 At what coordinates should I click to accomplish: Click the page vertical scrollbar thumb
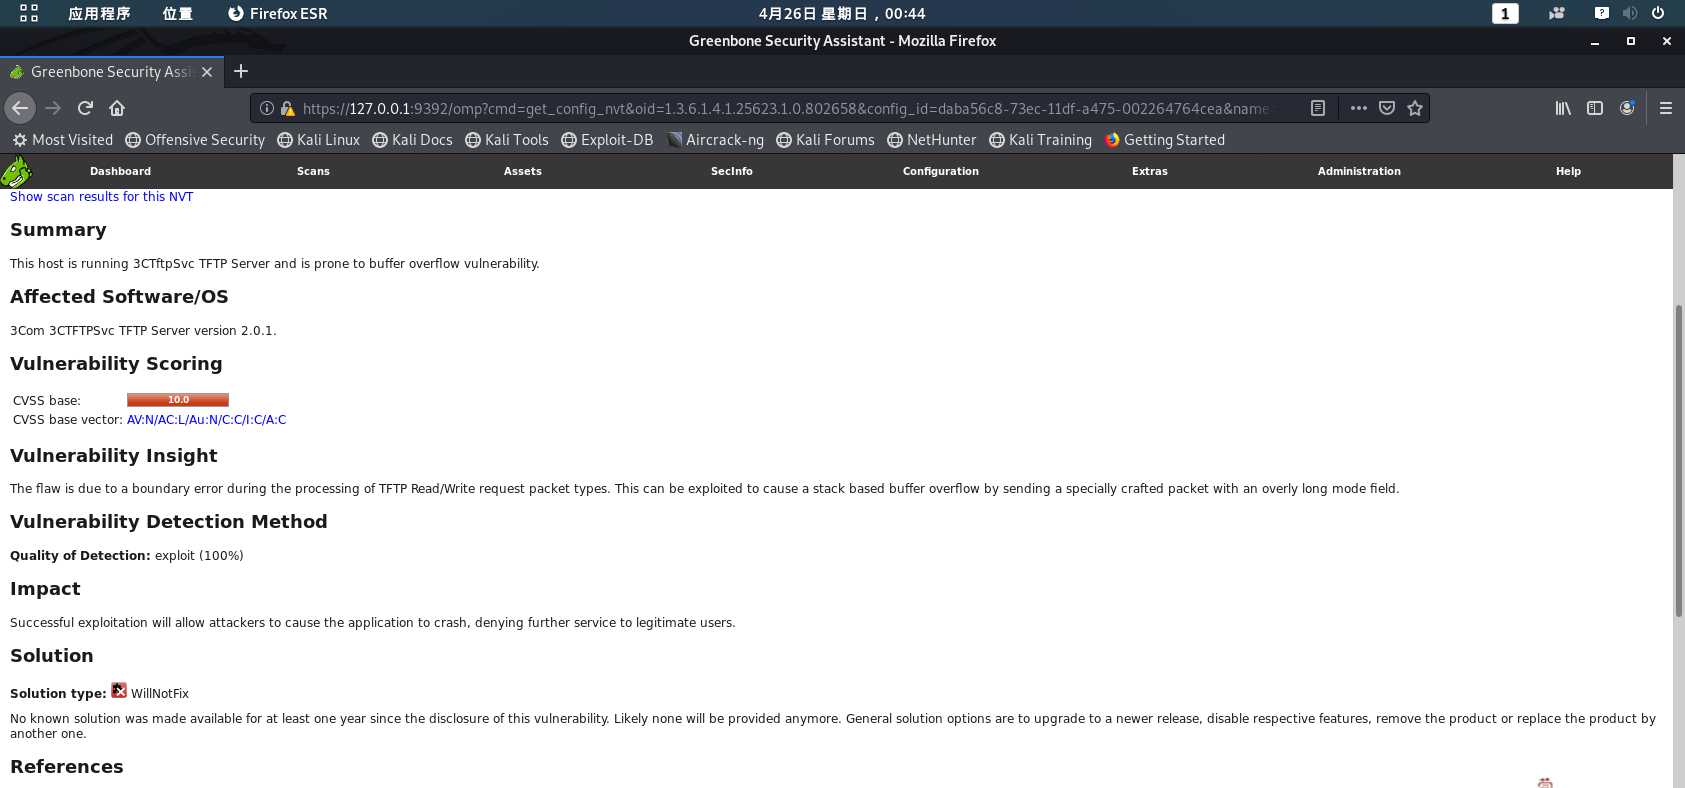[1679, 460]
